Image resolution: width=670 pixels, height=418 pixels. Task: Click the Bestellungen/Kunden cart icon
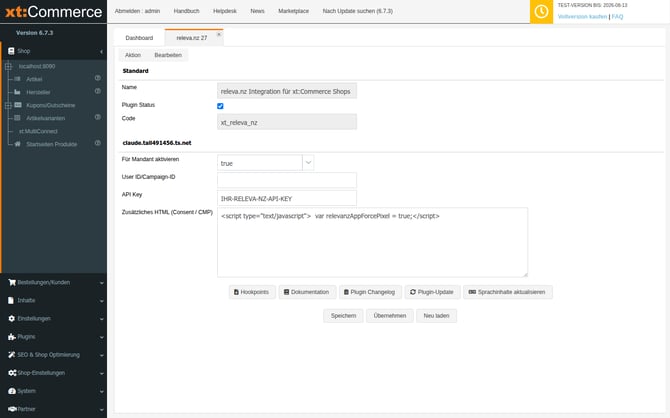[x=12, y=283]
